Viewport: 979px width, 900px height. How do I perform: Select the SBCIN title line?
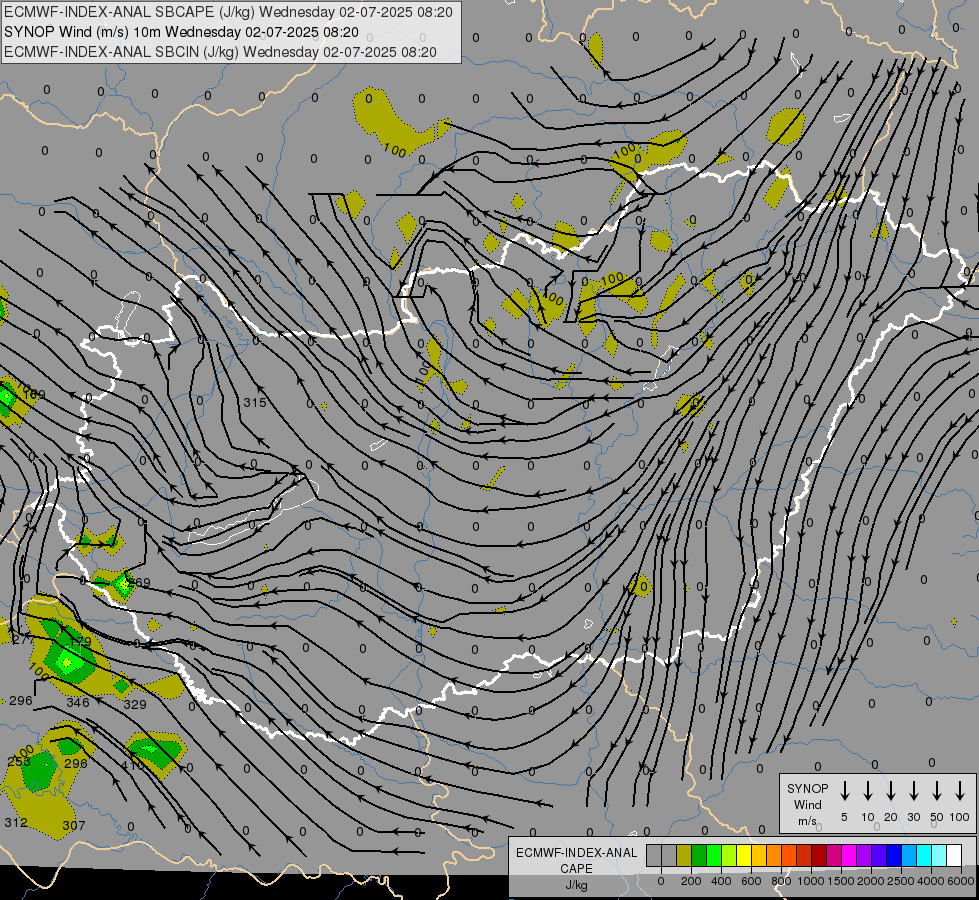pos(220,52)
